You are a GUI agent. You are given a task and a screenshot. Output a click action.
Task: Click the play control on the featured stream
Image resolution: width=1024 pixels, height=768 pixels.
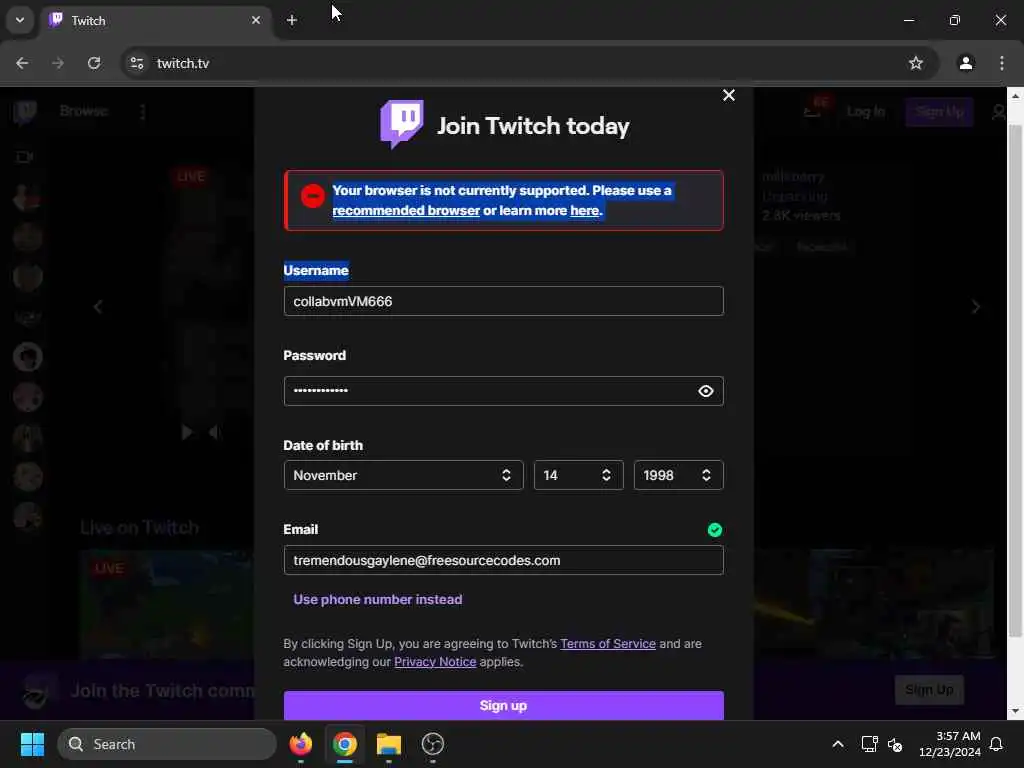click(187, 432)
